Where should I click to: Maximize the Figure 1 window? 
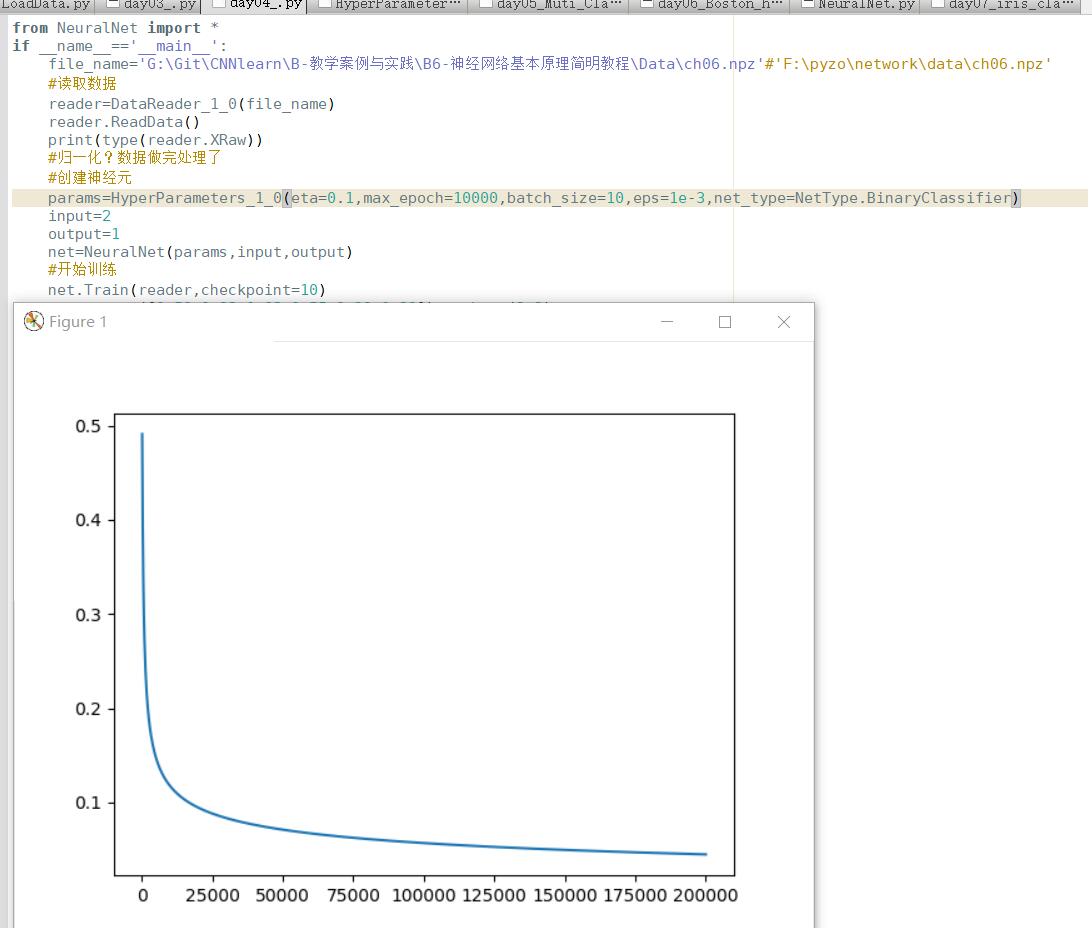tap(725, 321)
